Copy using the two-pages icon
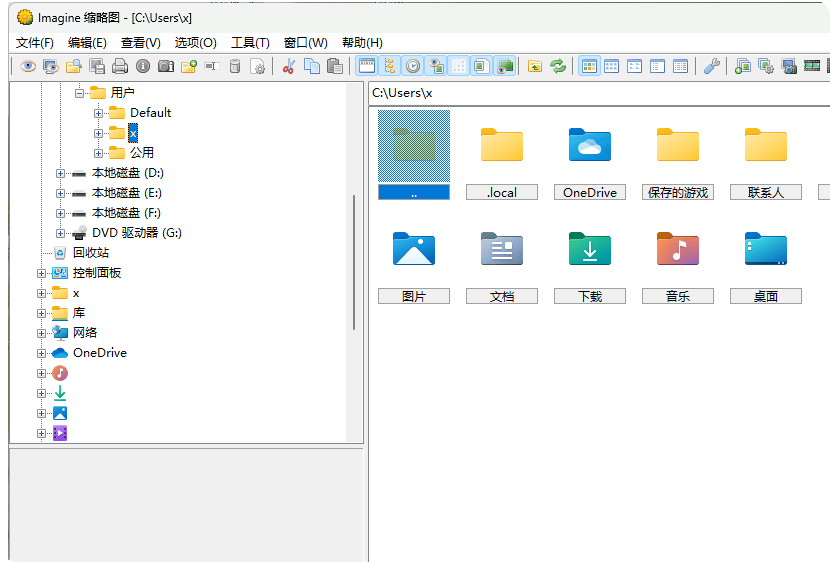This screenshot has height=562, width=830. click(x=312, y=66)
